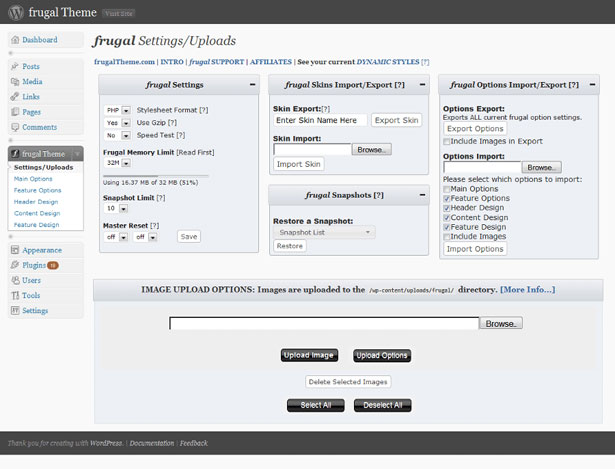Open the Stylesheet Format PHP dropdown
The width and height of the screenshot is (615, 469).
tap(118, 111)
